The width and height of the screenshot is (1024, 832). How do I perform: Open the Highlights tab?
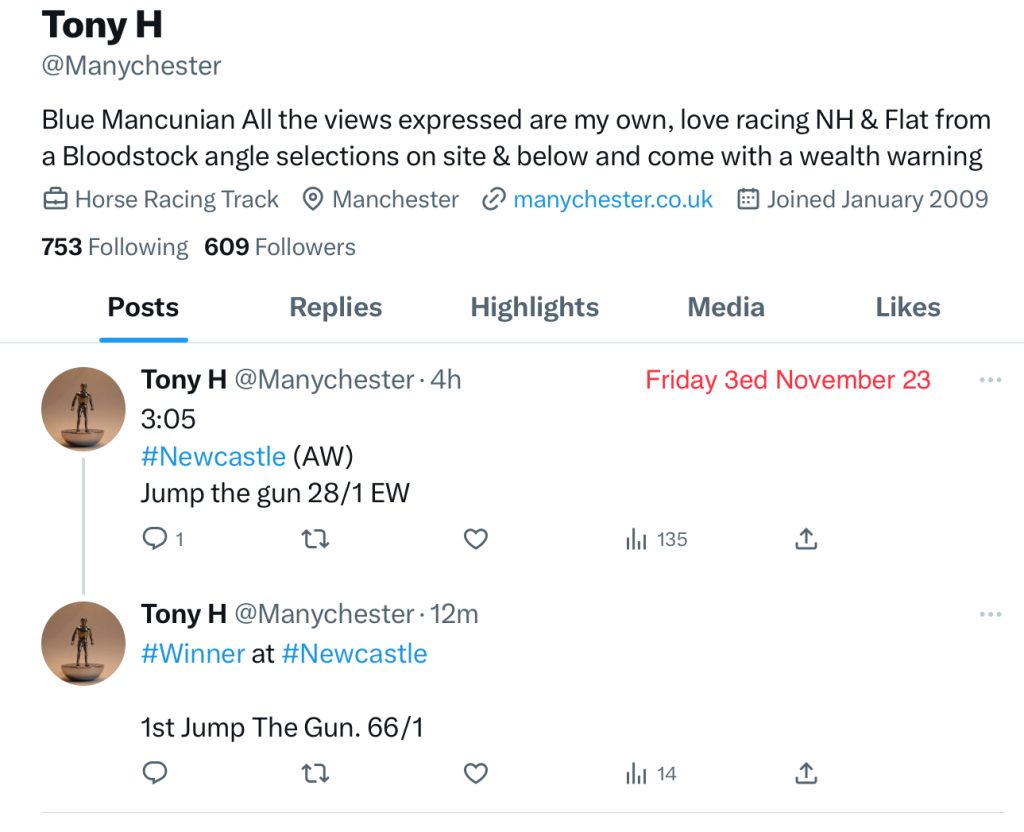pyautogui.click(x=534, y=307)
